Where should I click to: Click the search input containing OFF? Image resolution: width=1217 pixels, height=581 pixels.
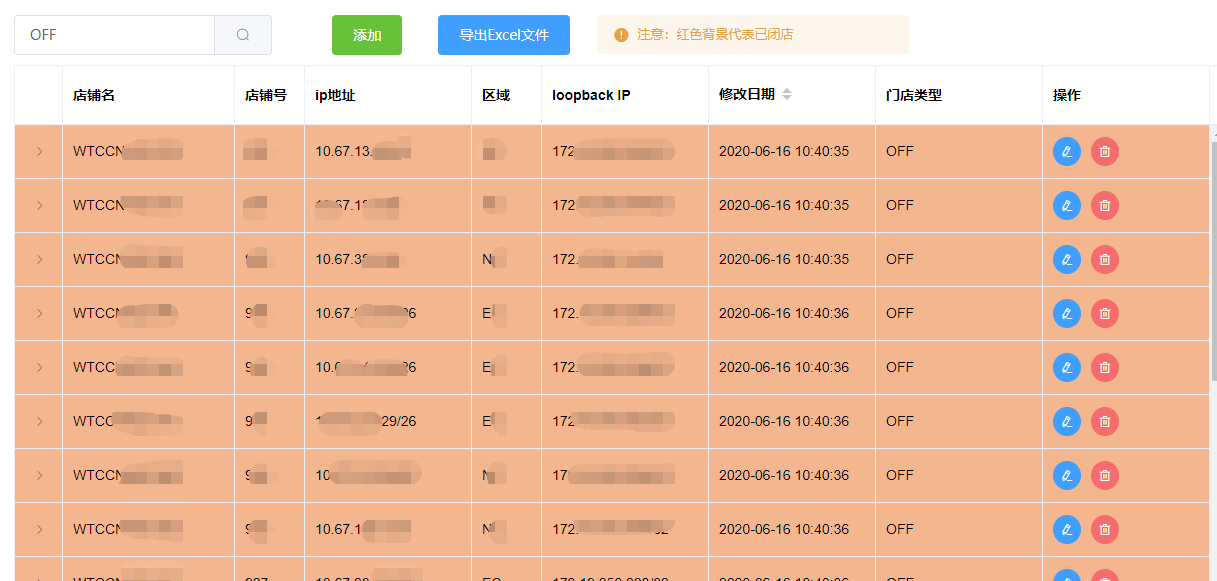[x=113, y=34]
